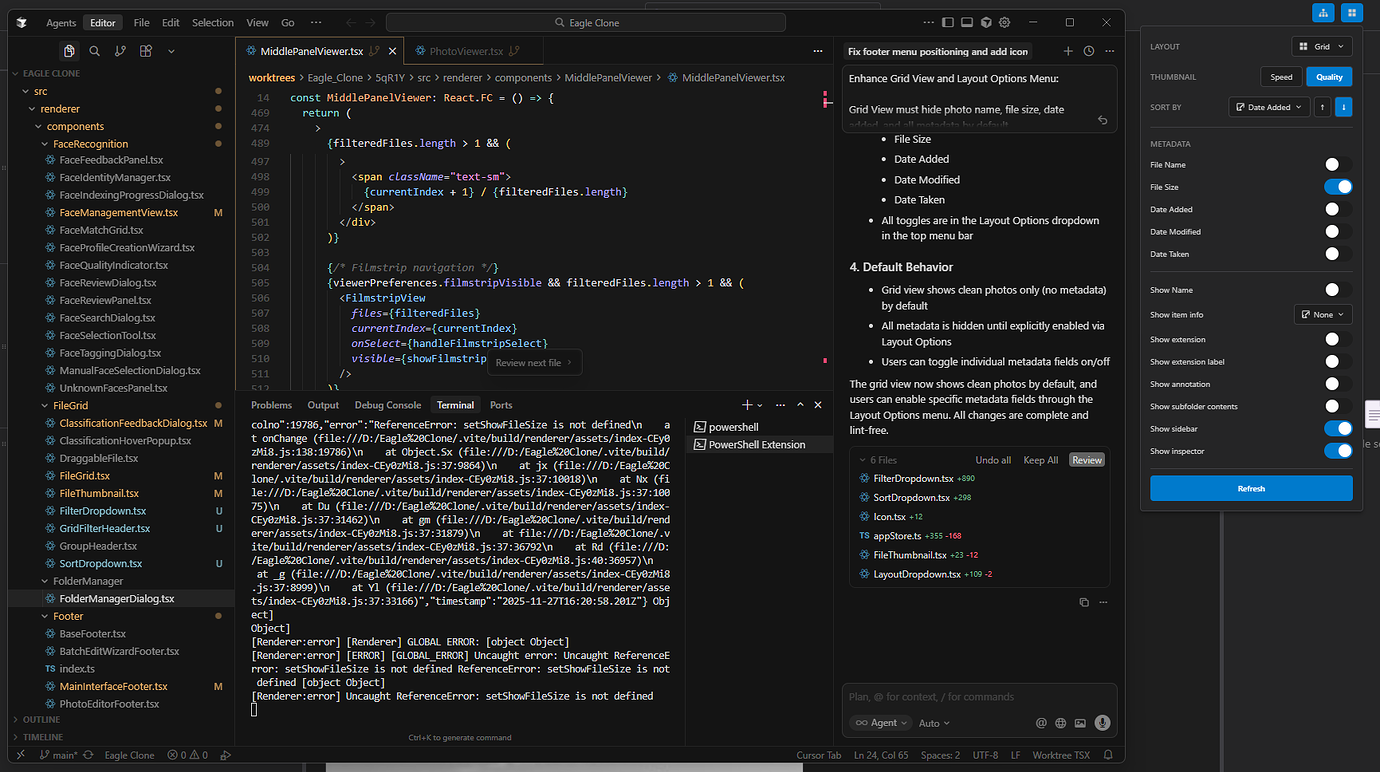Image resolution: width=1380 pixels, height=772 pixels.
Task: Disable the File Size metadata toggle
Action: [1337, 187]
